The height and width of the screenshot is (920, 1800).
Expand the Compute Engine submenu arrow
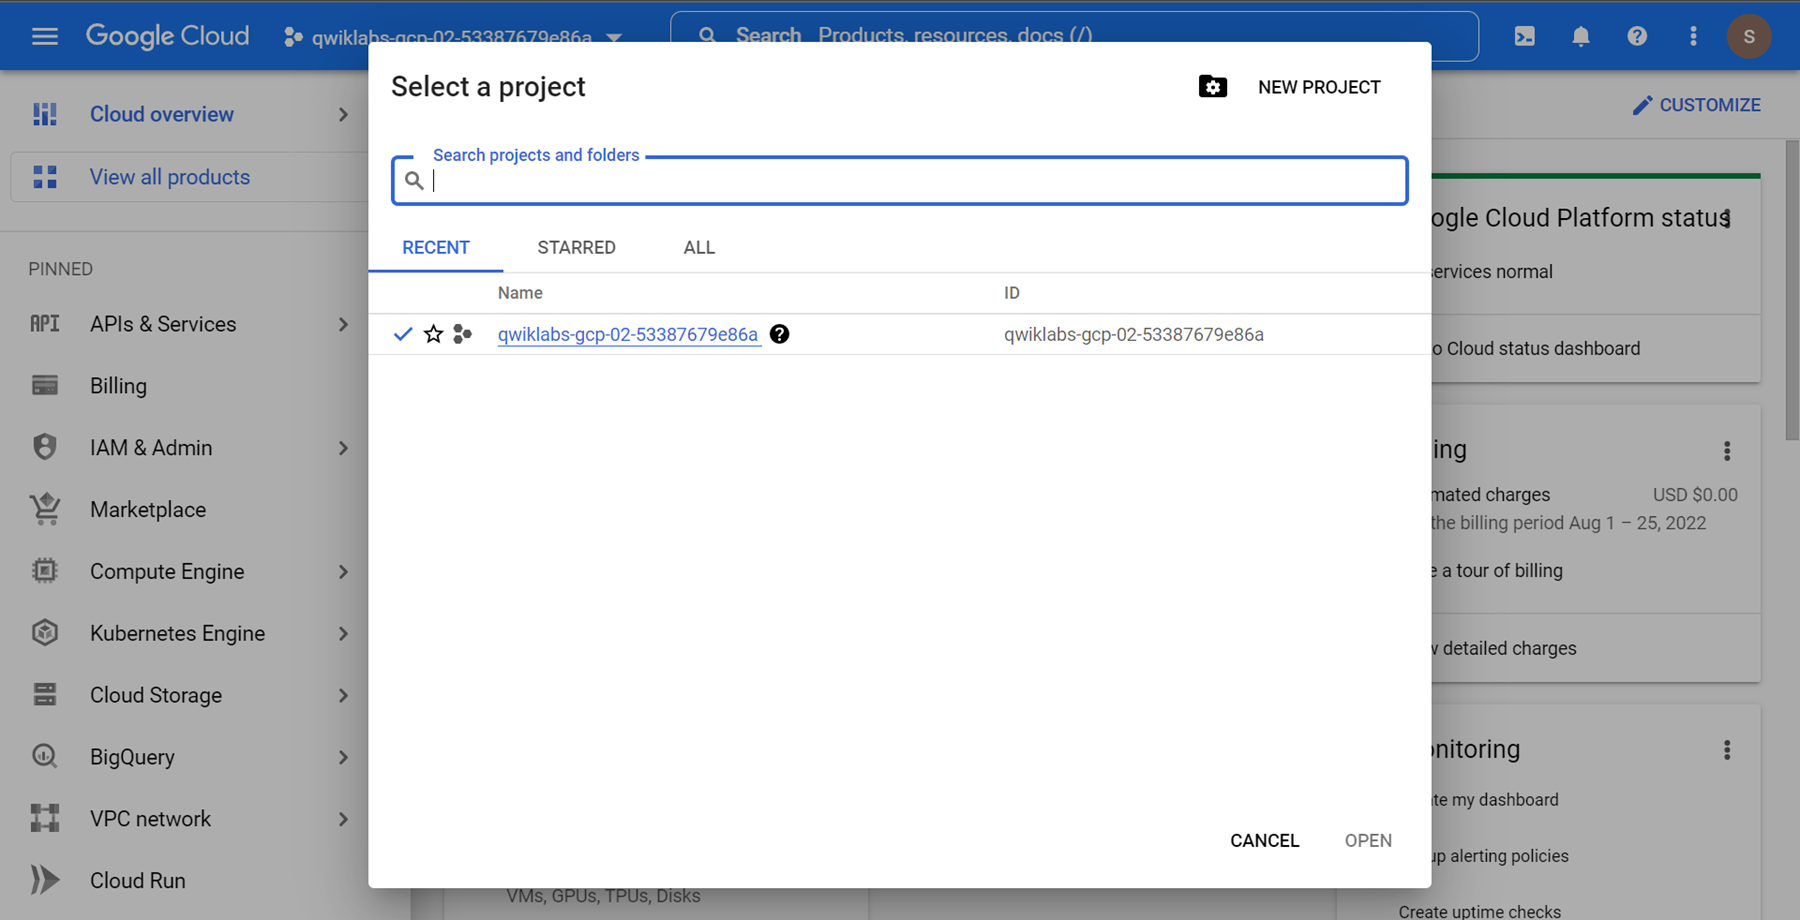343,572
